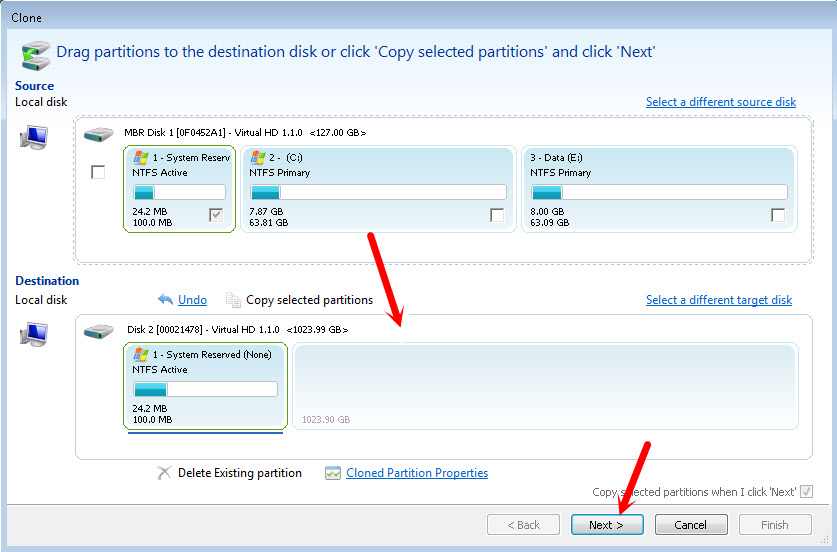This screenshot has height=552, width=837.
Task: Click the Disk 2 hard drive icon
Action: (x=99, y=330)
